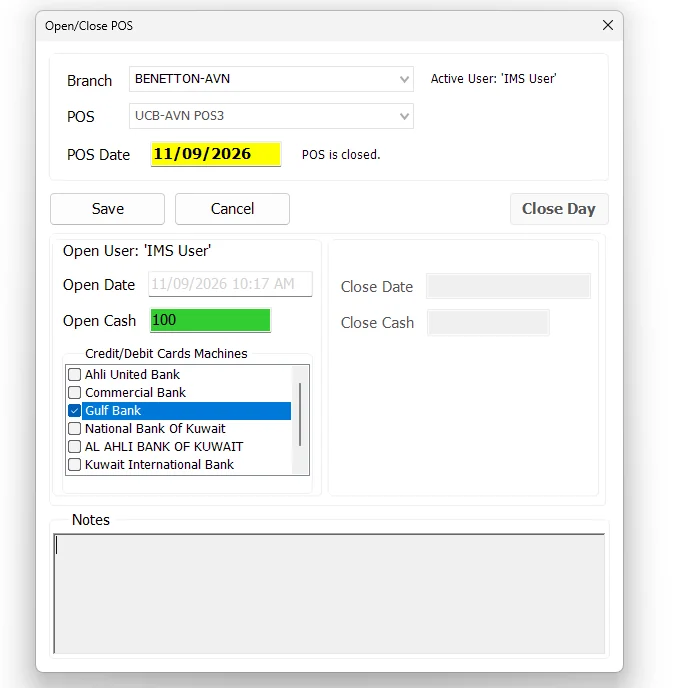Viewport: 678px width, 688px height.
Task: Click the Active User 'IMS User' text
Action: 493,79
